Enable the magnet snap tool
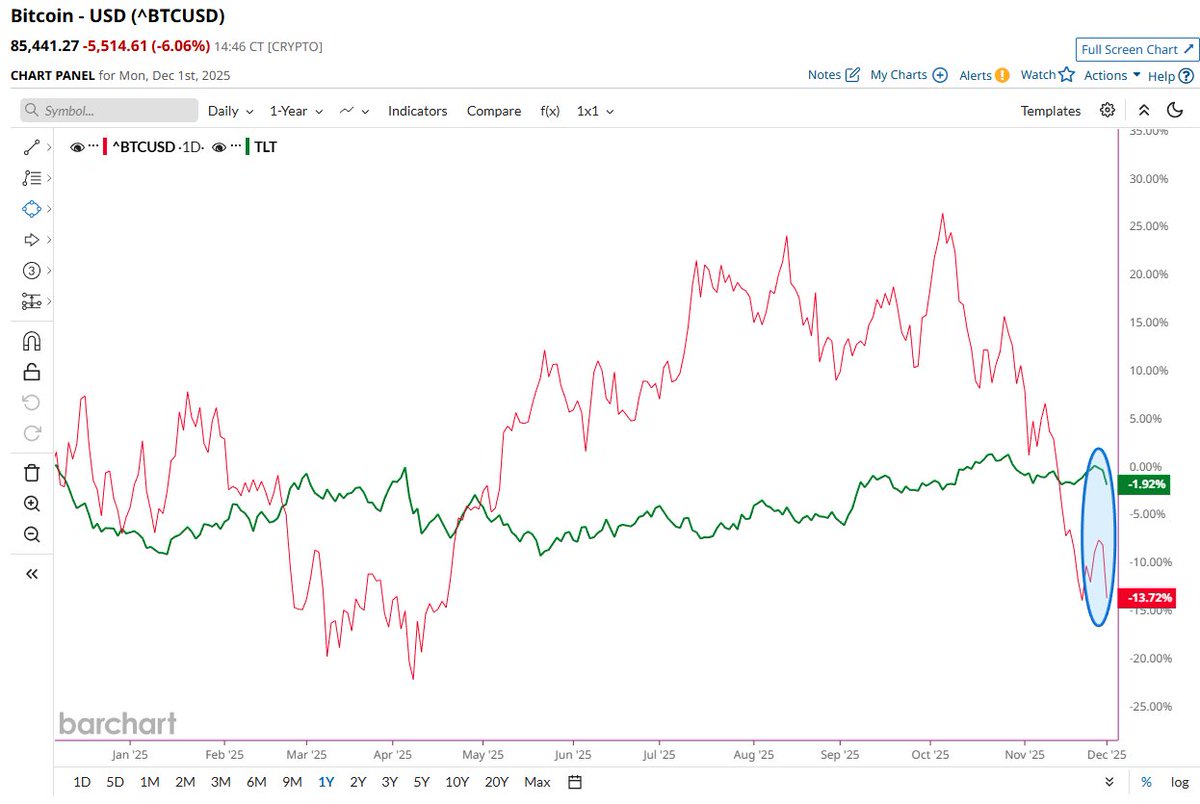Screen dimensions: 1200x804 click(x=31, y=340)
